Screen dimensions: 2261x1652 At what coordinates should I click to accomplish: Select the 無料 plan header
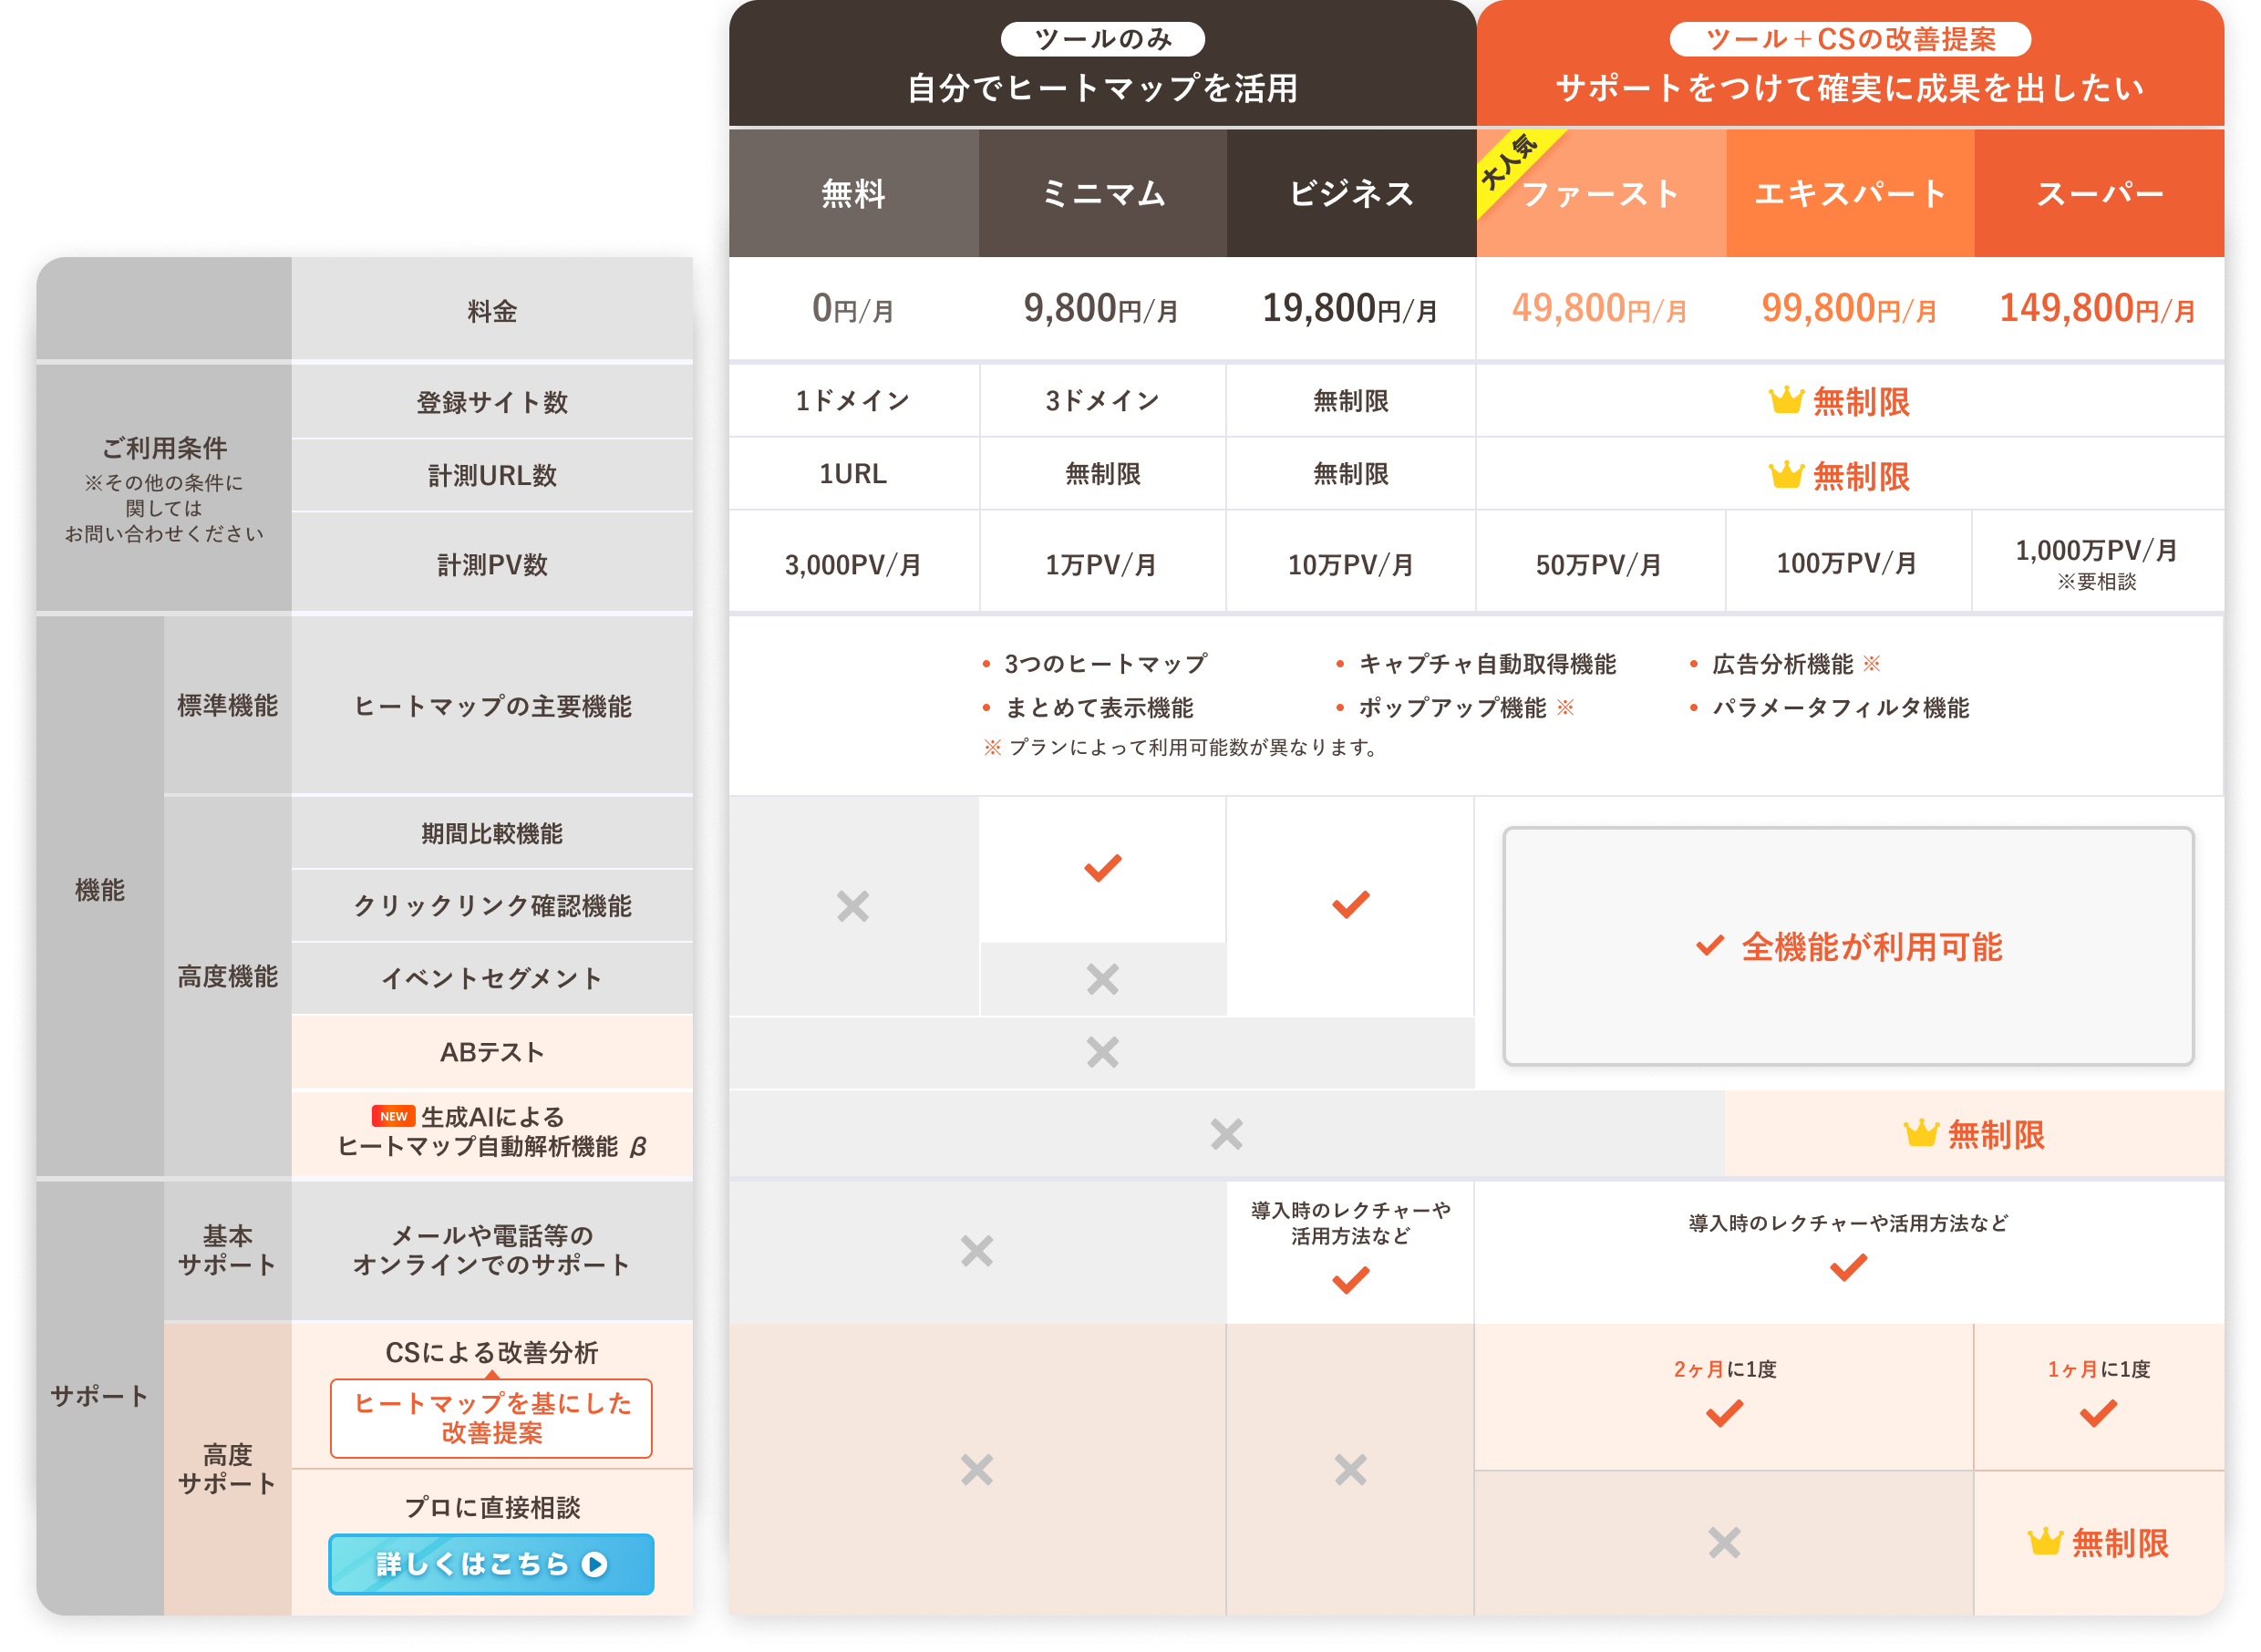[x=853, y=193]
